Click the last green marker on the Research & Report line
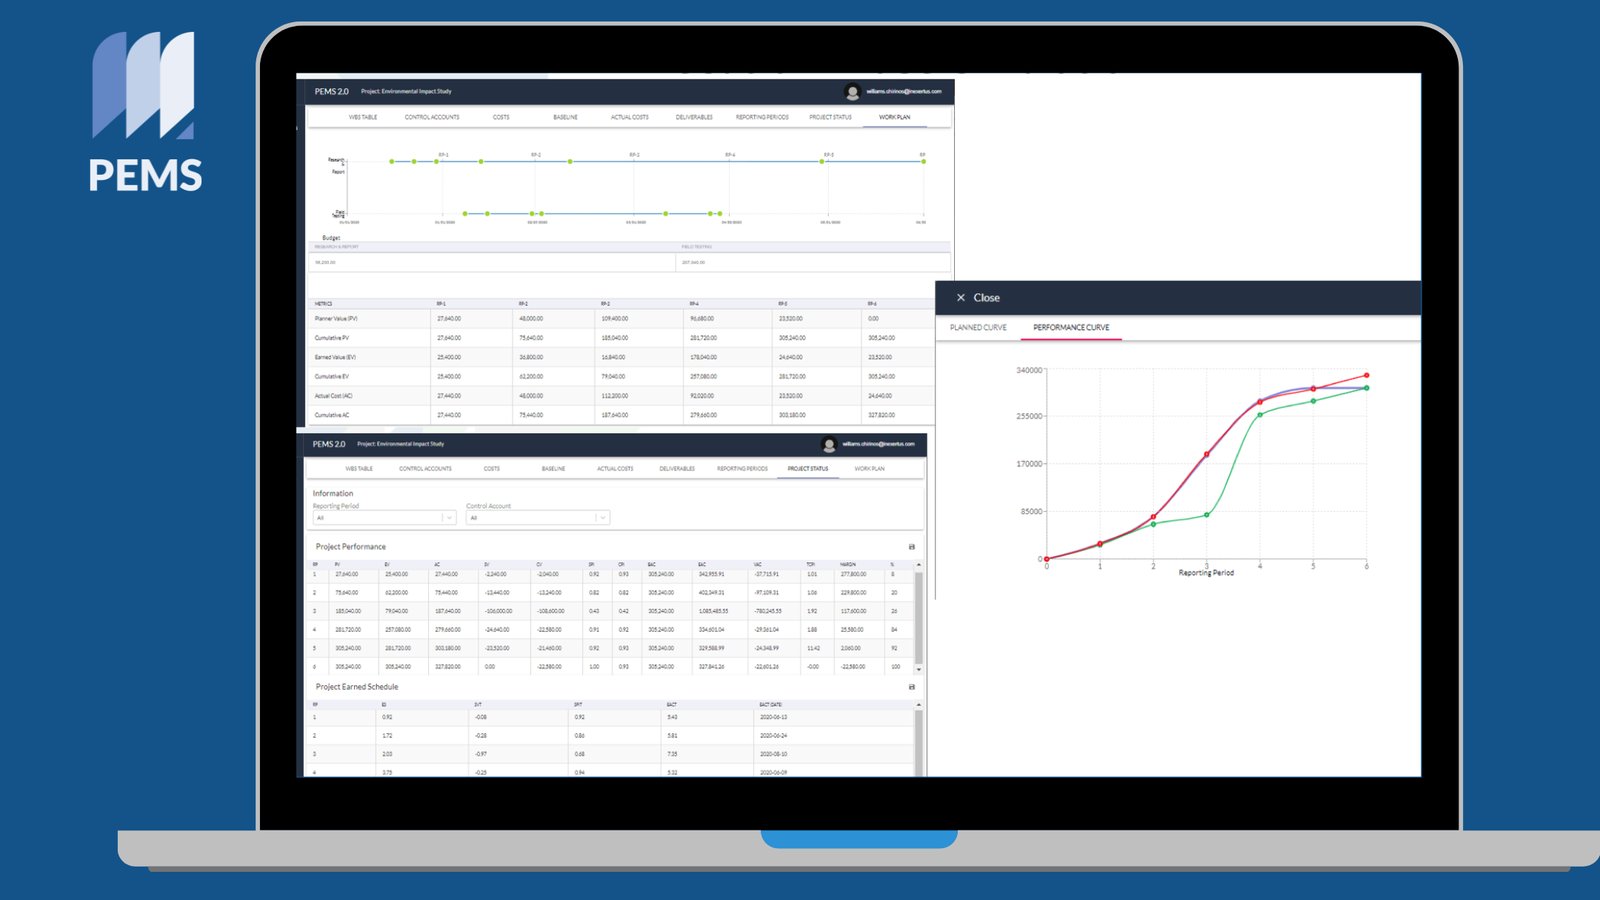Screen dimensions: 1600x900 point(923,161)
